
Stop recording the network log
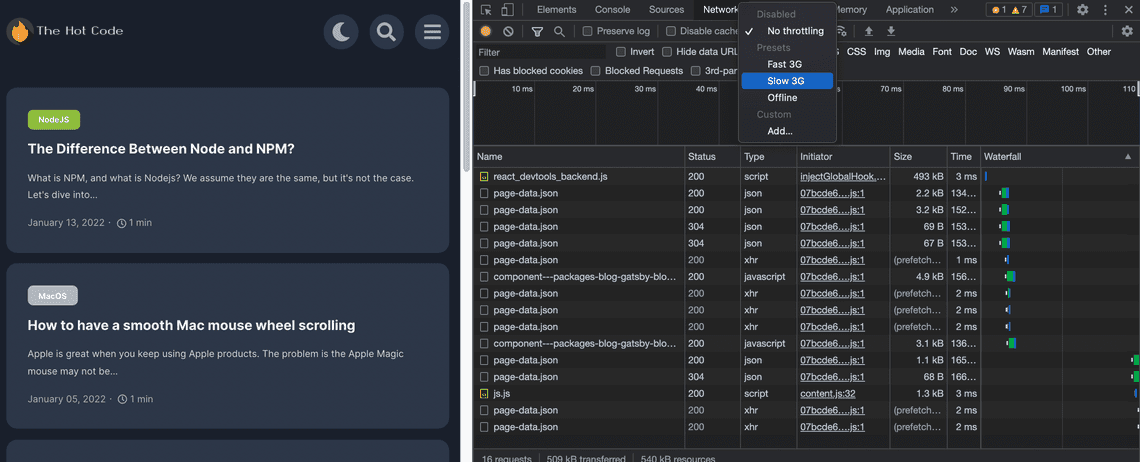[x=486, y=31]
